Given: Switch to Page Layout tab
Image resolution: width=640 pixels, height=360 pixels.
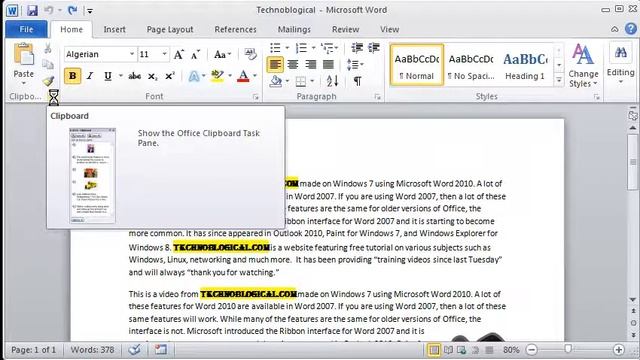Looking at the screenshot, I should point(170,29).
